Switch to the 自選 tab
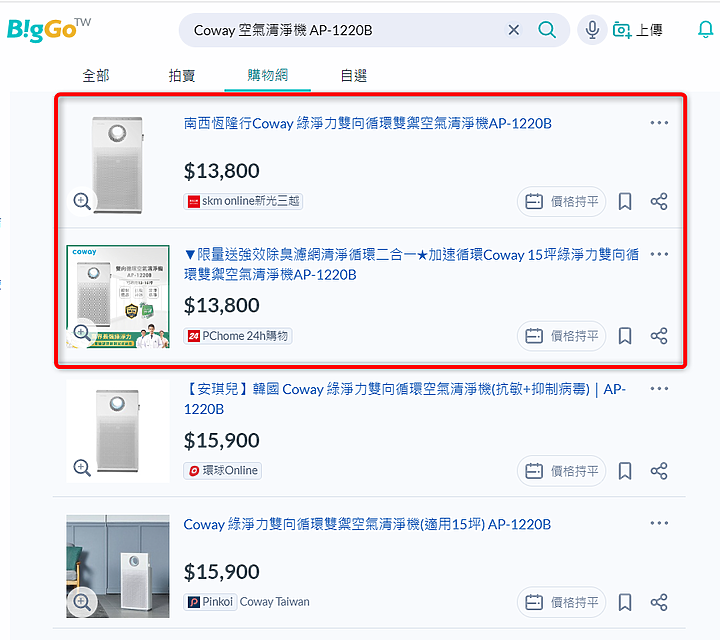Image resolution: width=720 pixels, height=640 pixels. tap(354, 75)
